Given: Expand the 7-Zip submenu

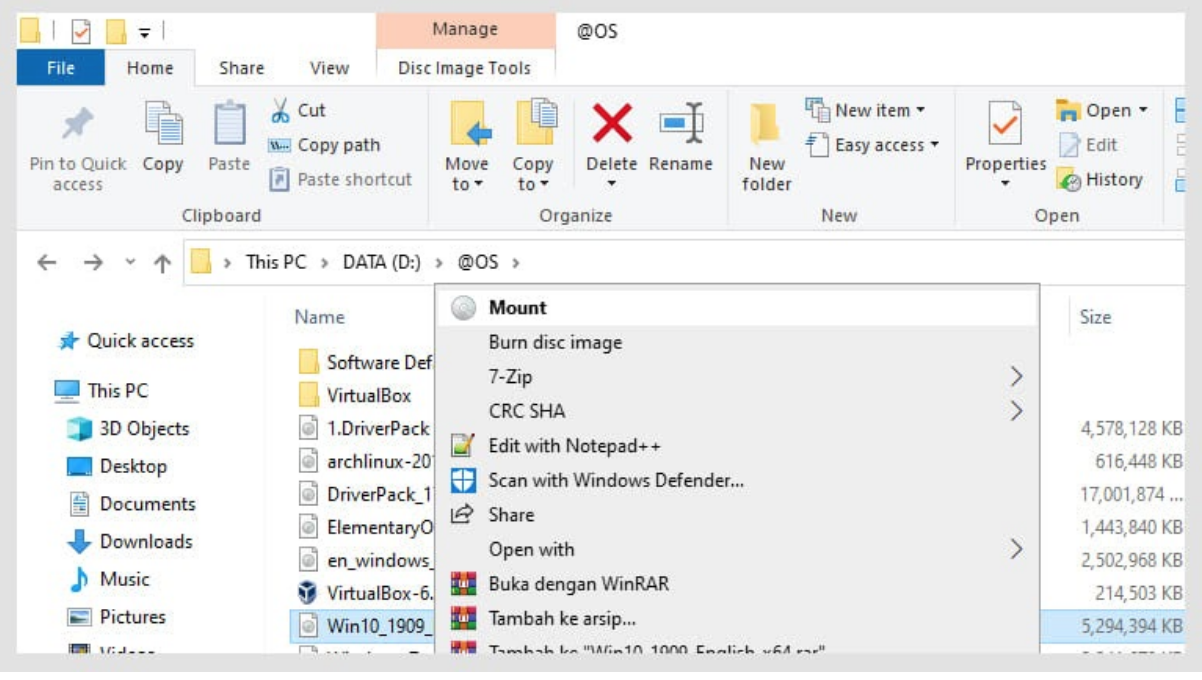Looking at the screenshot, I should pos(1016,377).
